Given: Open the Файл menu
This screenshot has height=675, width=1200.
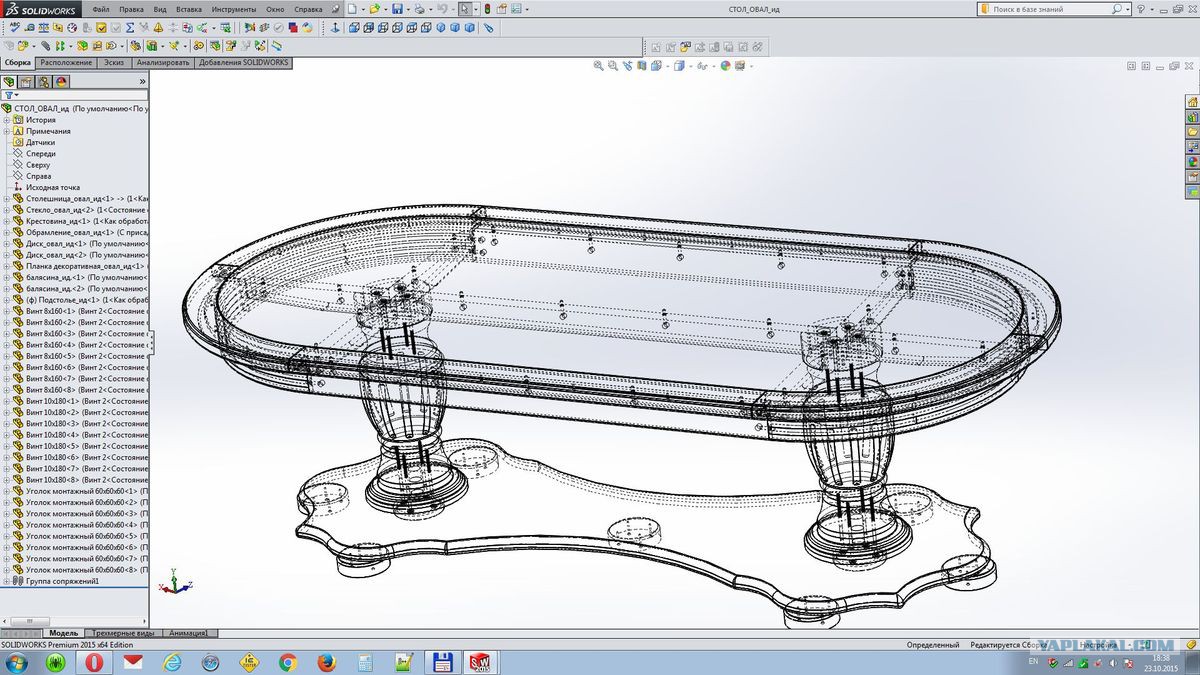Looking at the screenshot, I should (101, 9).
